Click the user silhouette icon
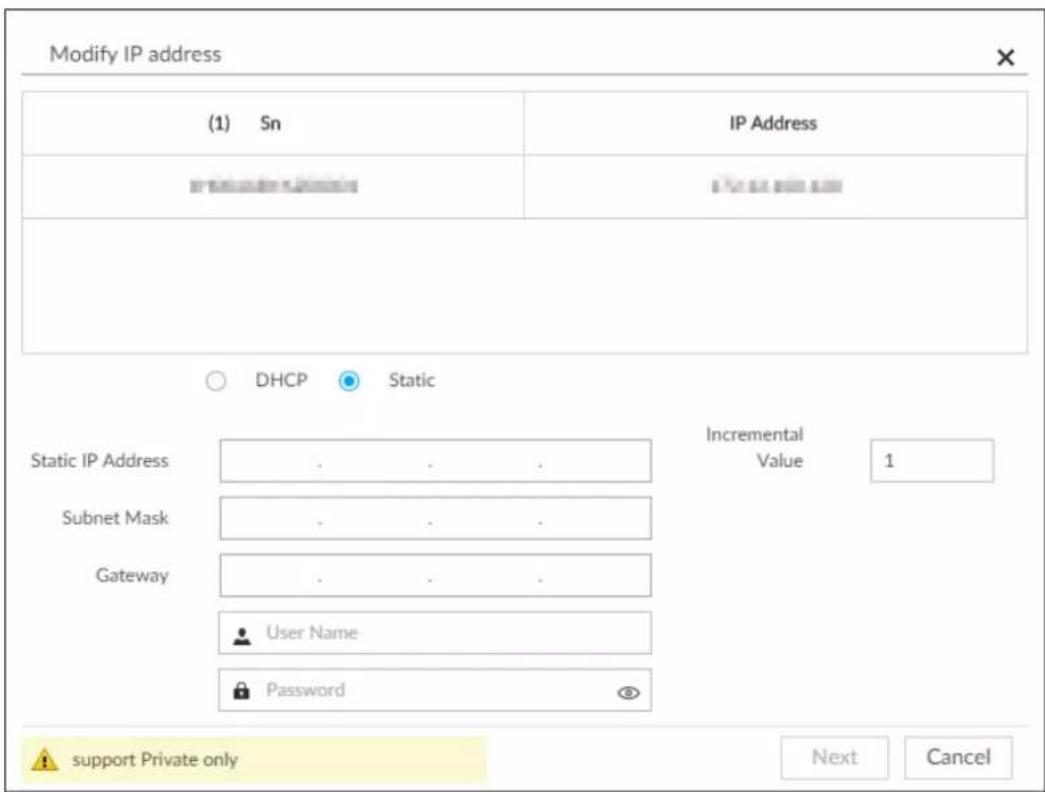Viewport: 1045px width, 792px height. point(242,636)
